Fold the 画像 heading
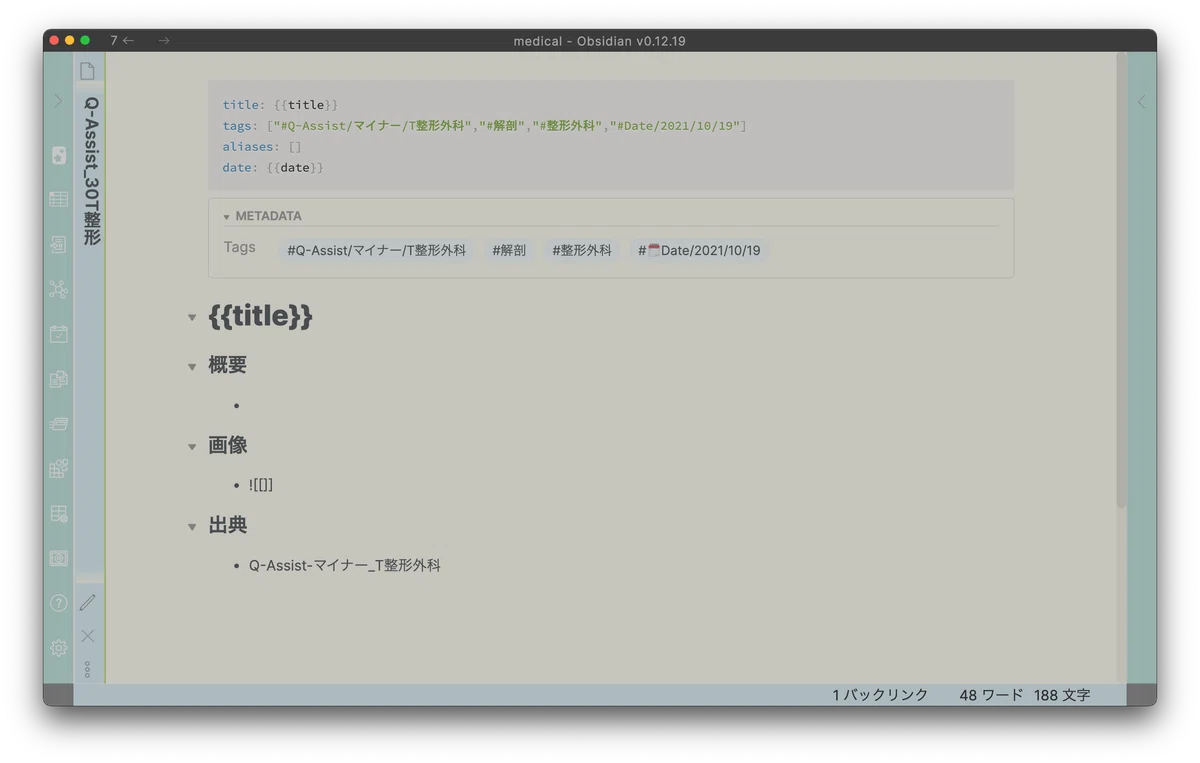 click(x=192, y=447)
